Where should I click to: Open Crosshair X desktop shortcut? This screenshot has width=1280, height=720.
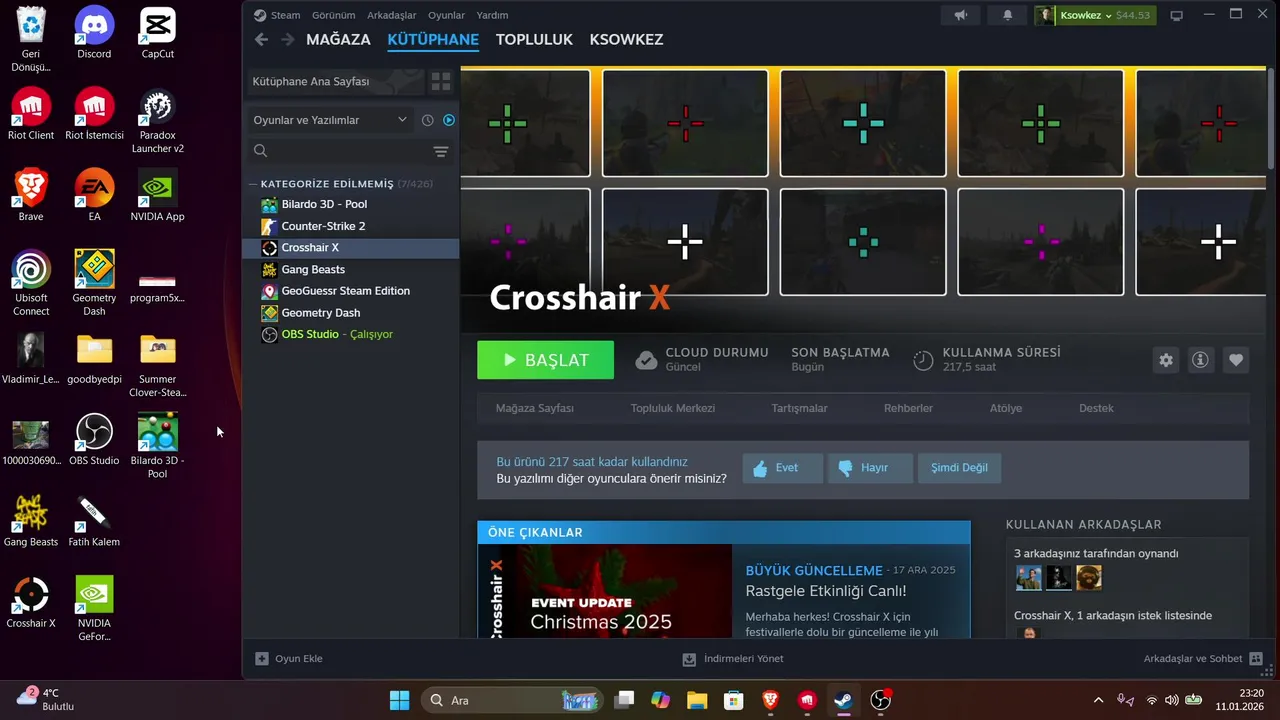(x=31, y=602)
